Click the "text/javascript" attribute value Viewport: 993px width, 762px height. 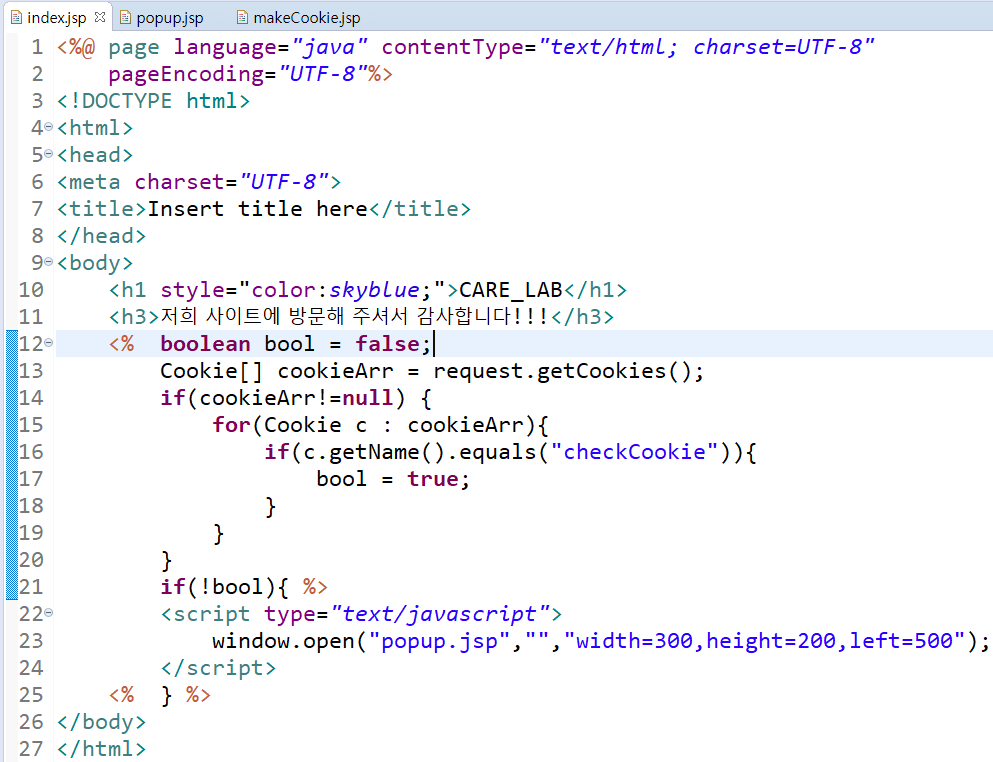[440, 614]
